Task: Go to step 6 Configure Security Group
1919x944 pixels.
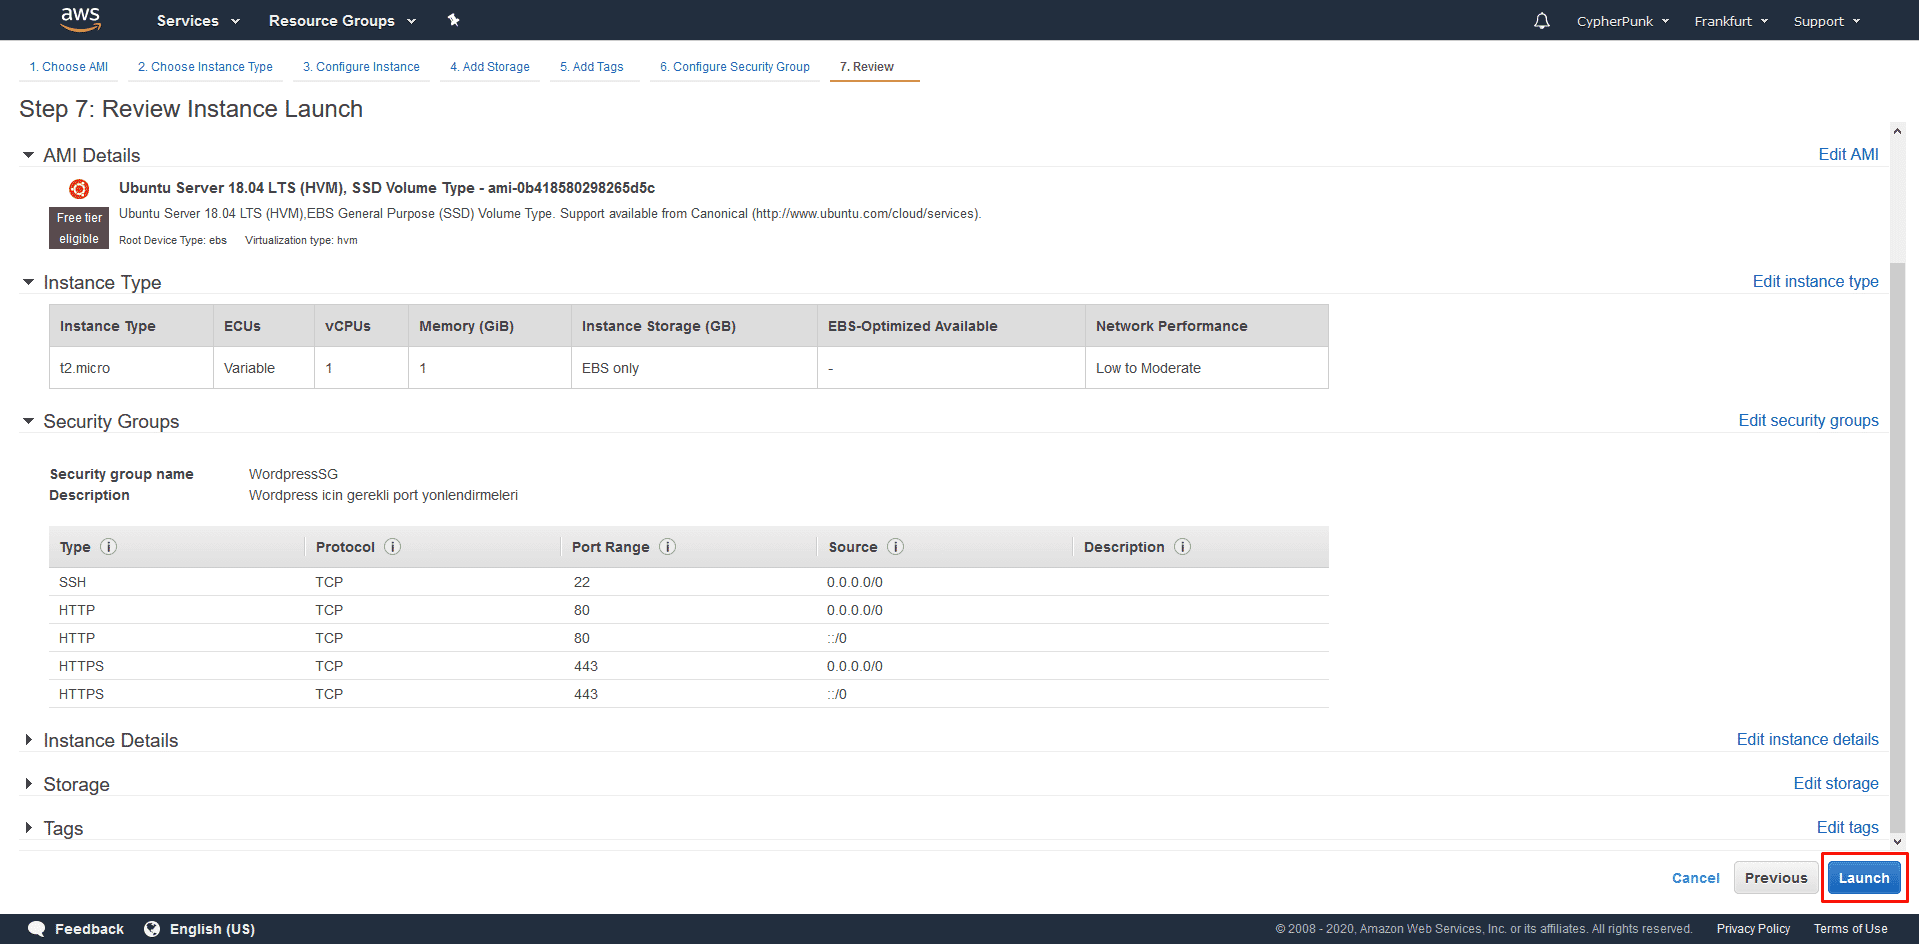Action: point(735,67)
